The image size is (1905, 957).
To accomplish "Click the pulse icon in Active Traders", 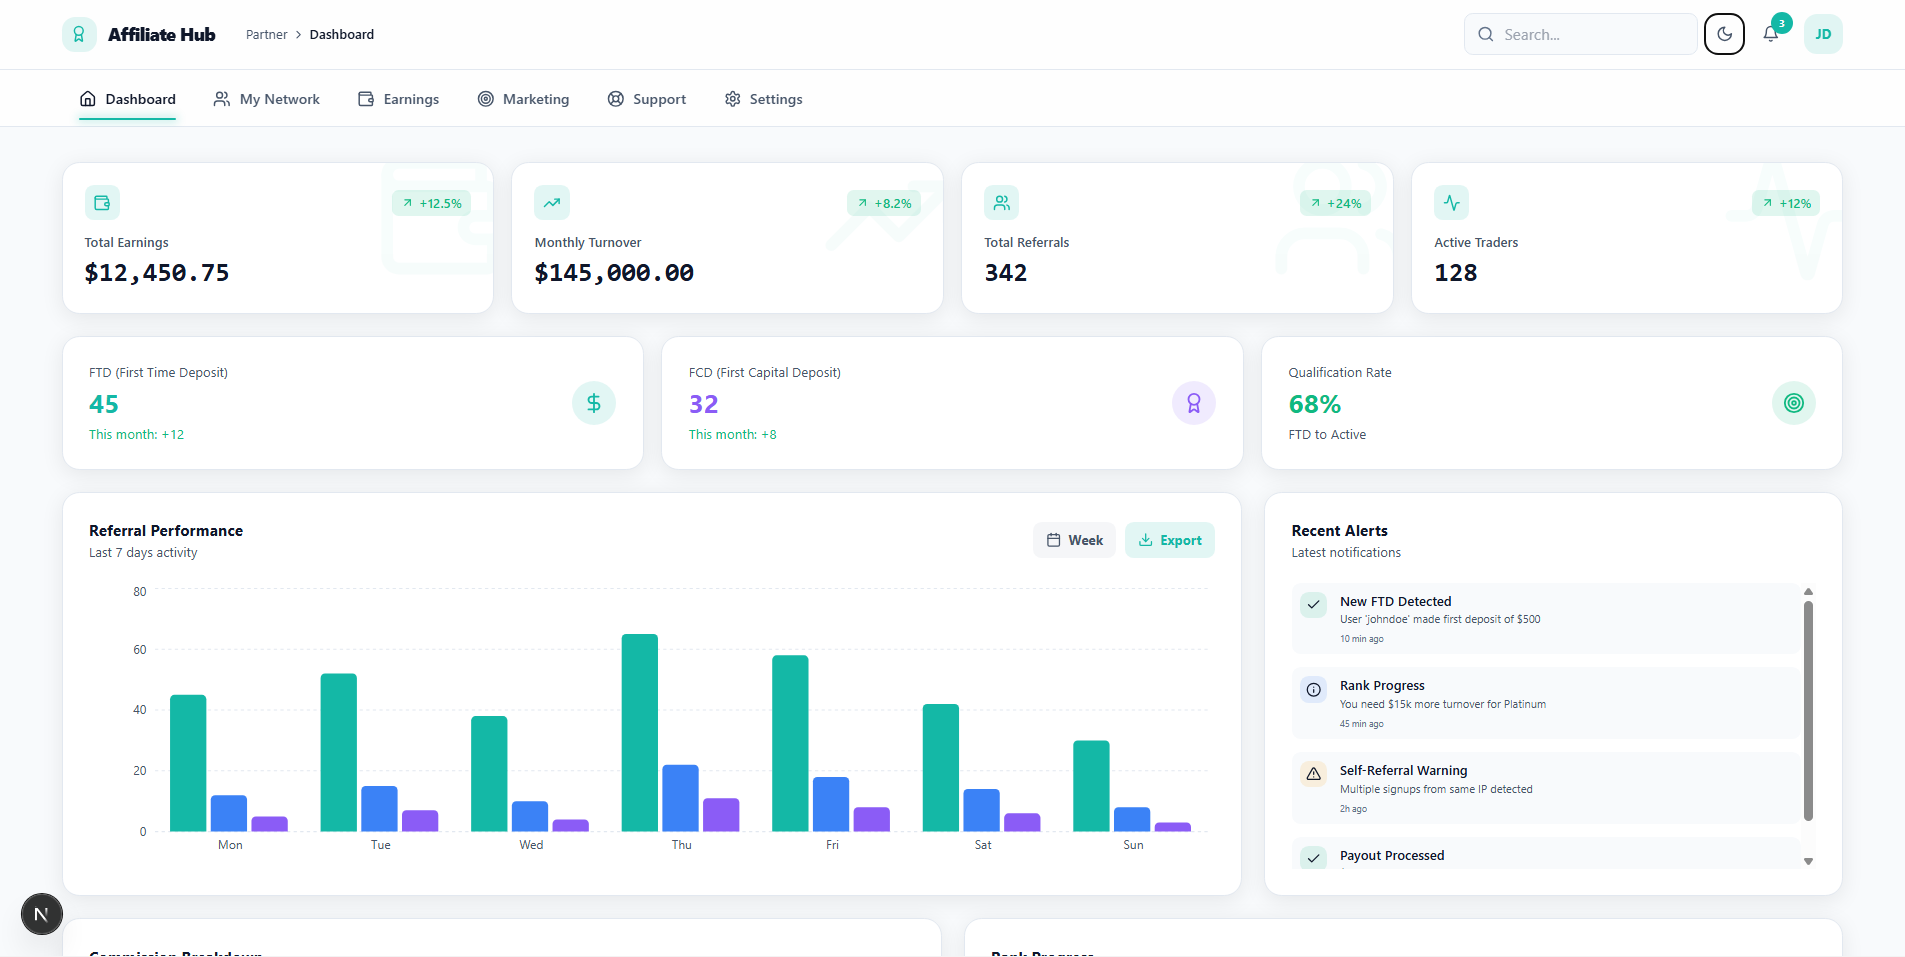I will coord(1451,203).
